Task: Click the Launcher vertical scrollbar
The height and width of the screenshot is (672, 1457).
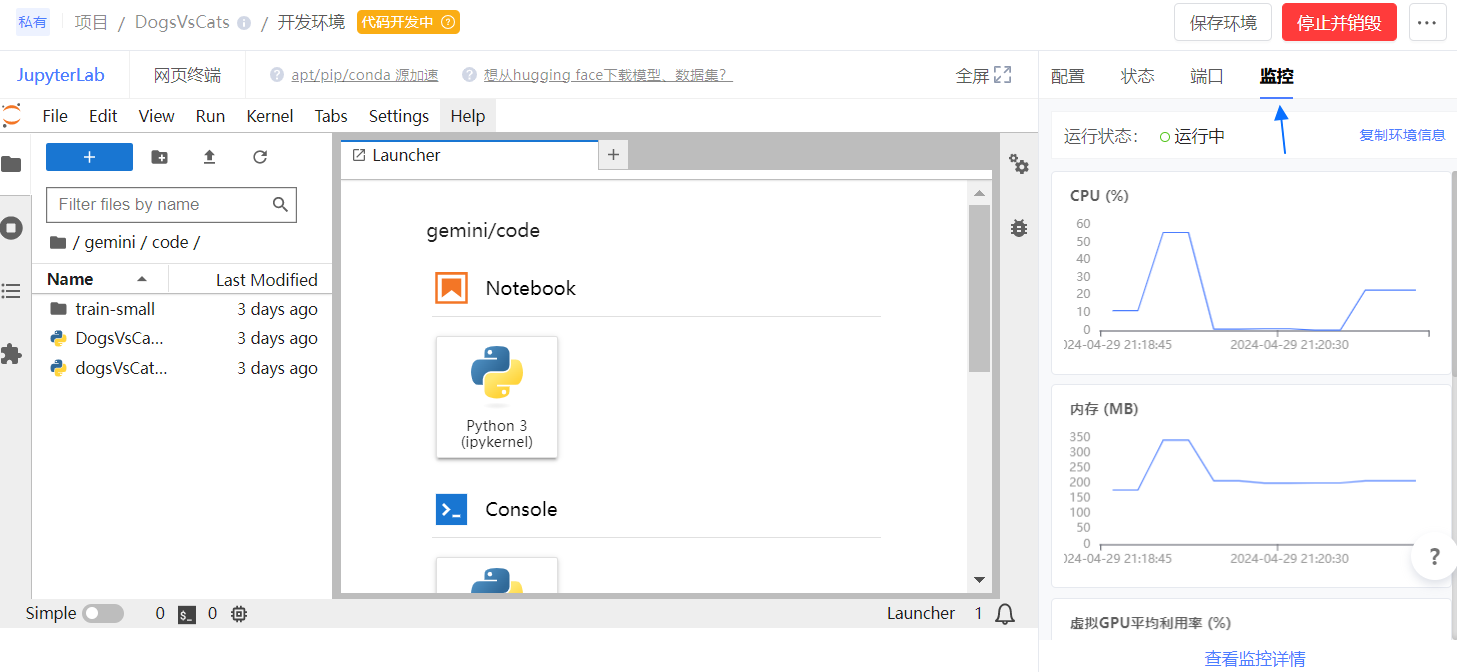Action: pyautogui.click(x=979, y=288)
